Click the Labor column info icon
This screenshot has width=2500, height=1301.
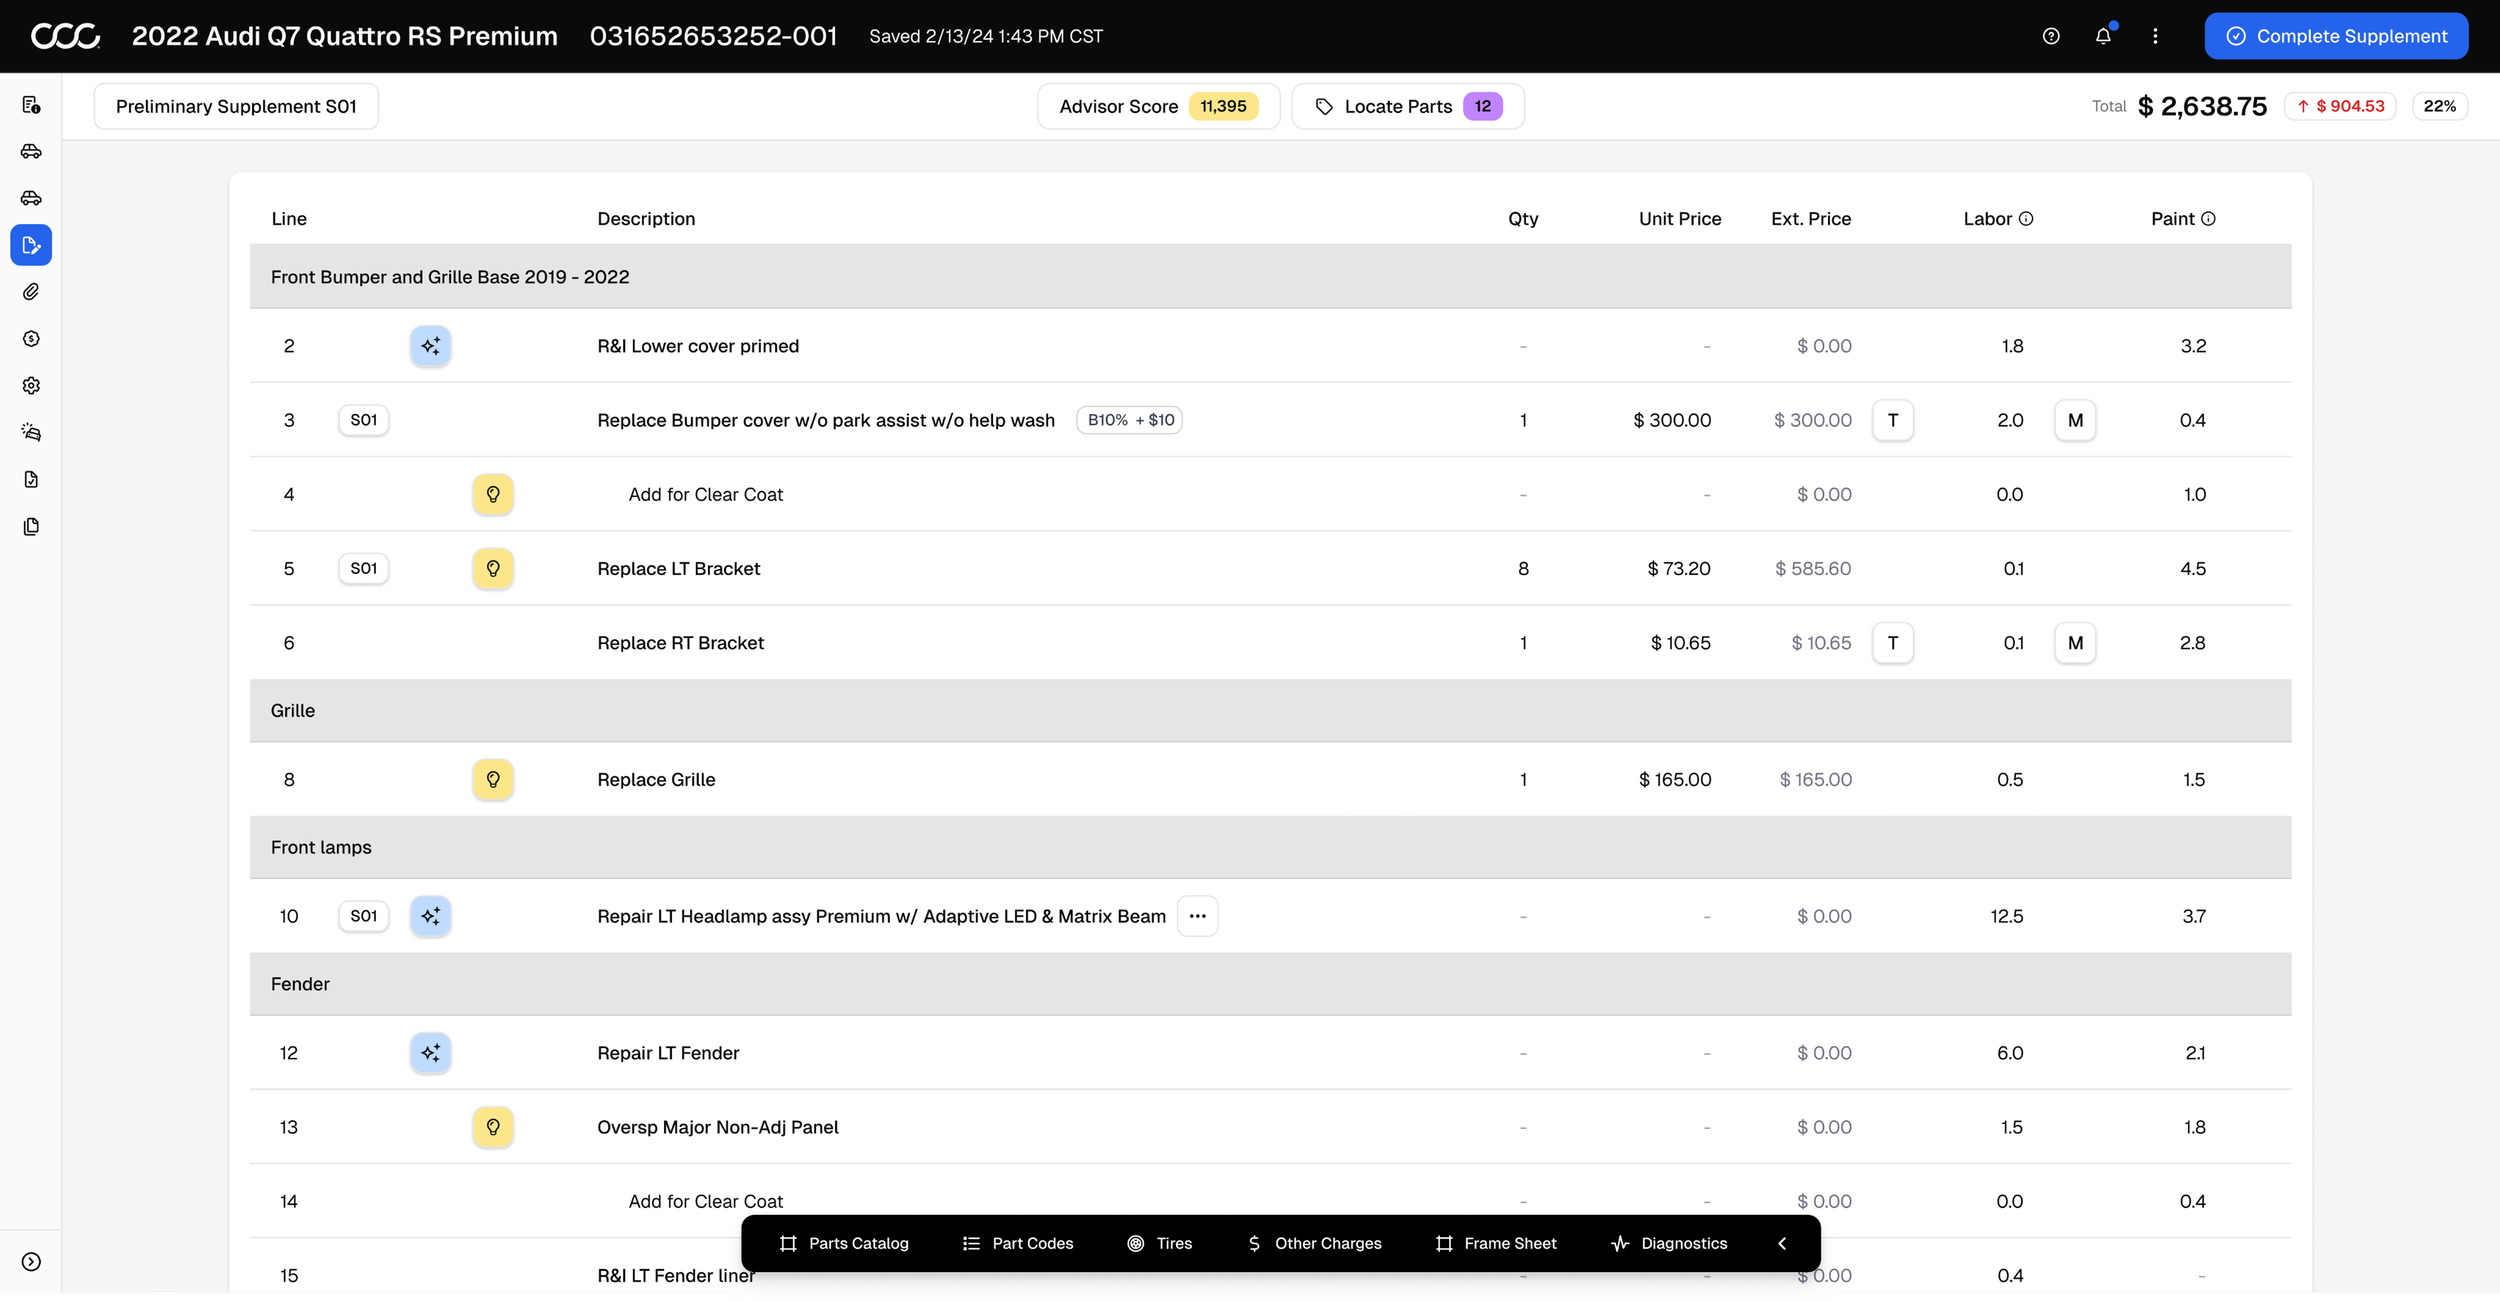2026,219
